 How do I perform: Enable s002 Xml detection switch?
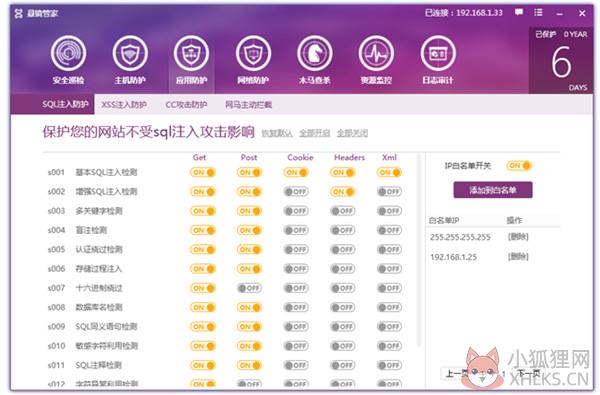point(389,192)
